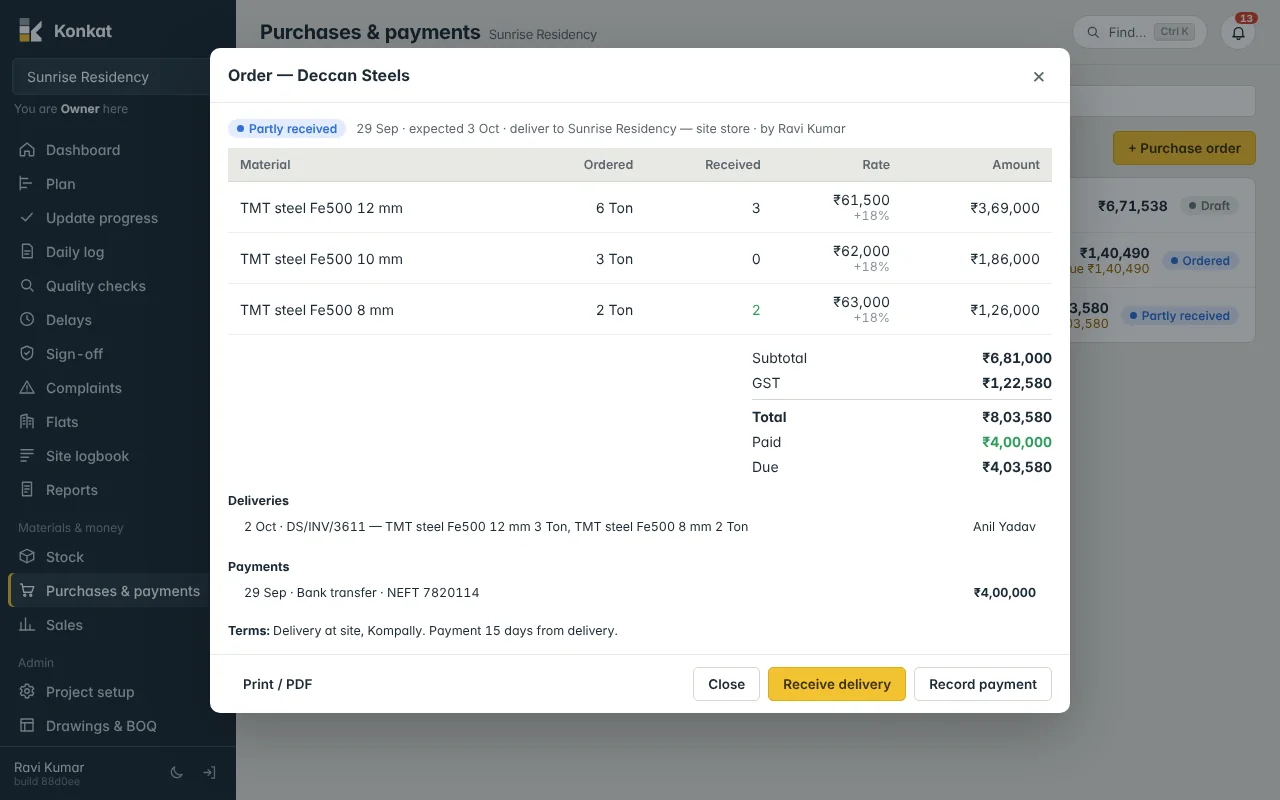Click the sign out icon
Viewport: 1280px width, 800px height.
coord(209,773)
